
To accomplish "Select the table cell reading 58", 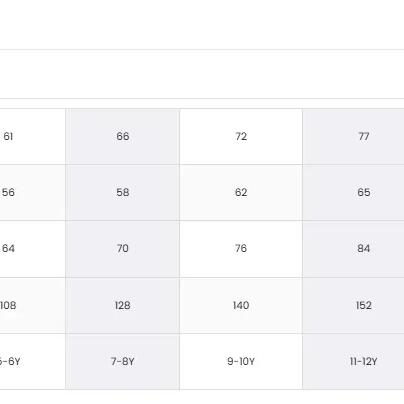I will click(123, 192).
